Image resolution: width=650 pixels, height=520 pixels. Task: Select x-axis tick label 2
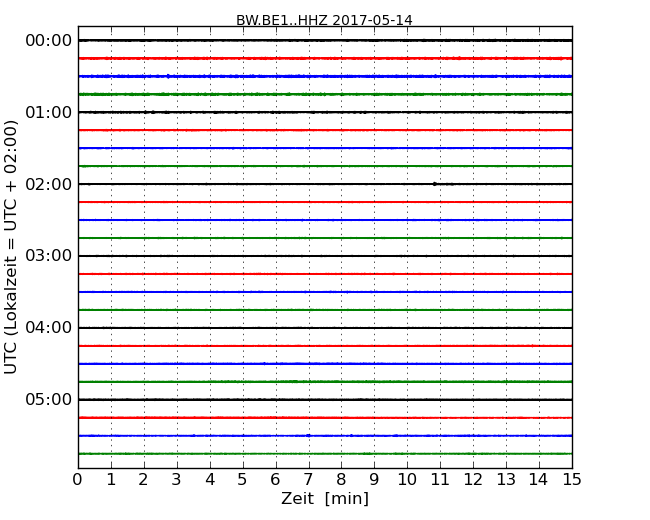tap(143, 480)
